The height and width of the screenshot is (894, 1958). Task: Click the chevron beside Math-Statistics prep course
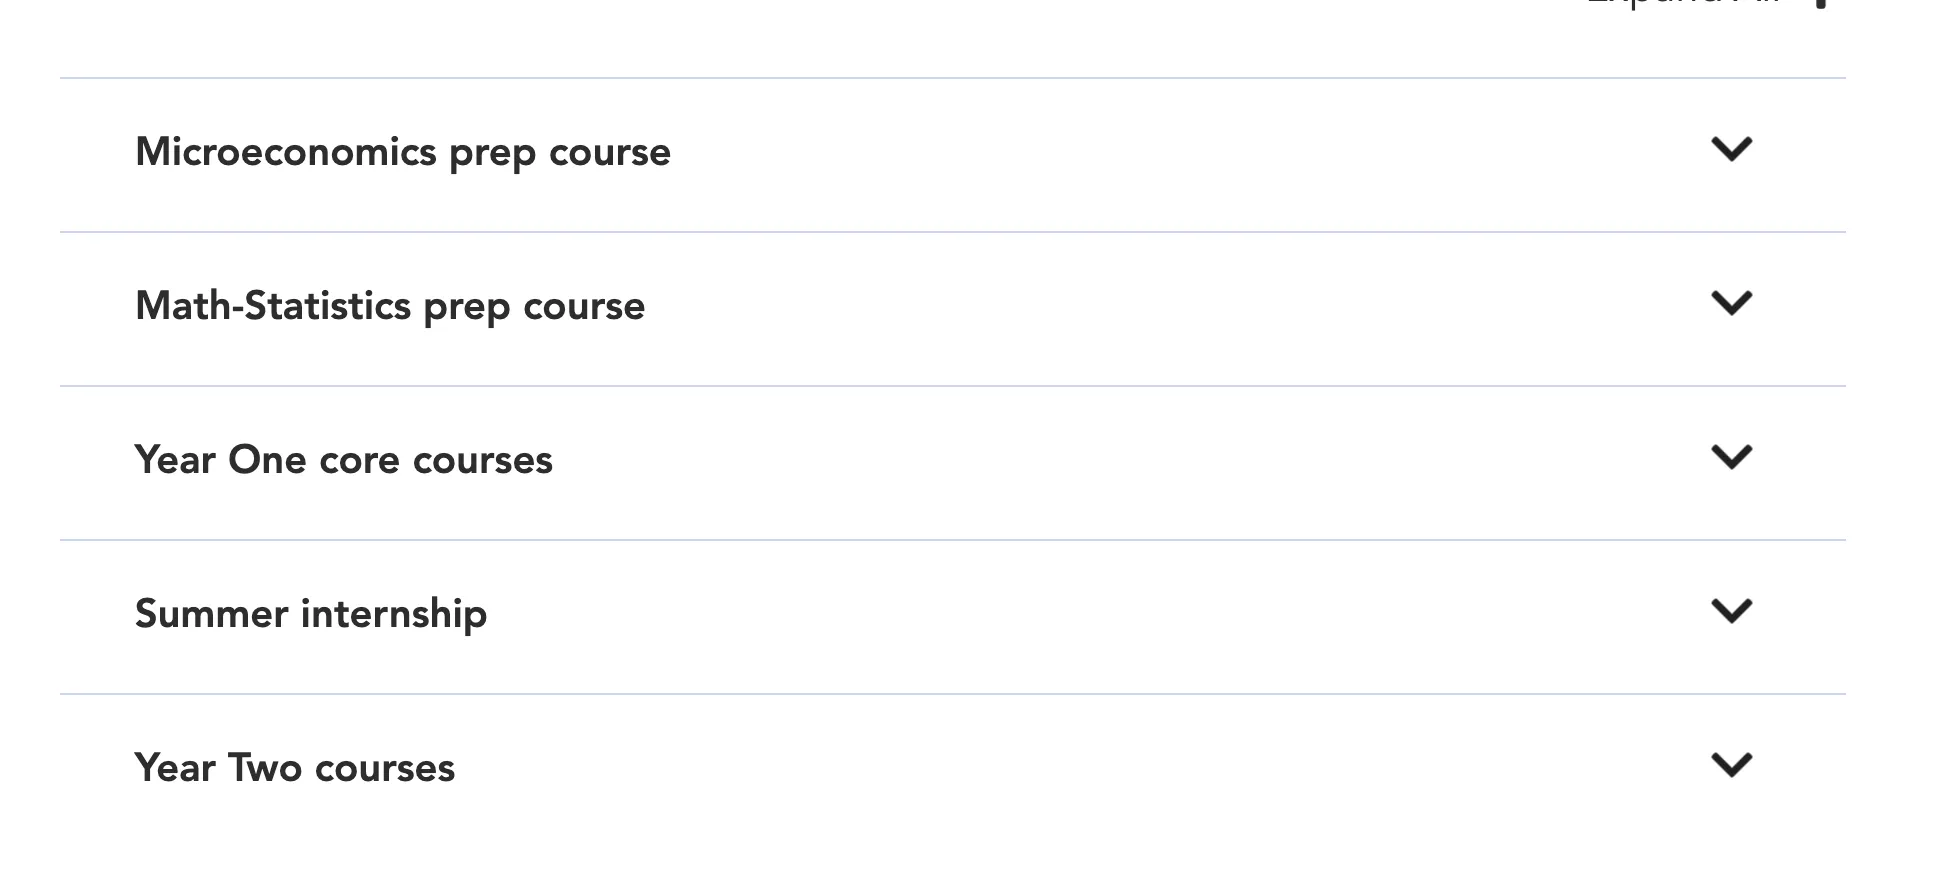(1731, 304)
